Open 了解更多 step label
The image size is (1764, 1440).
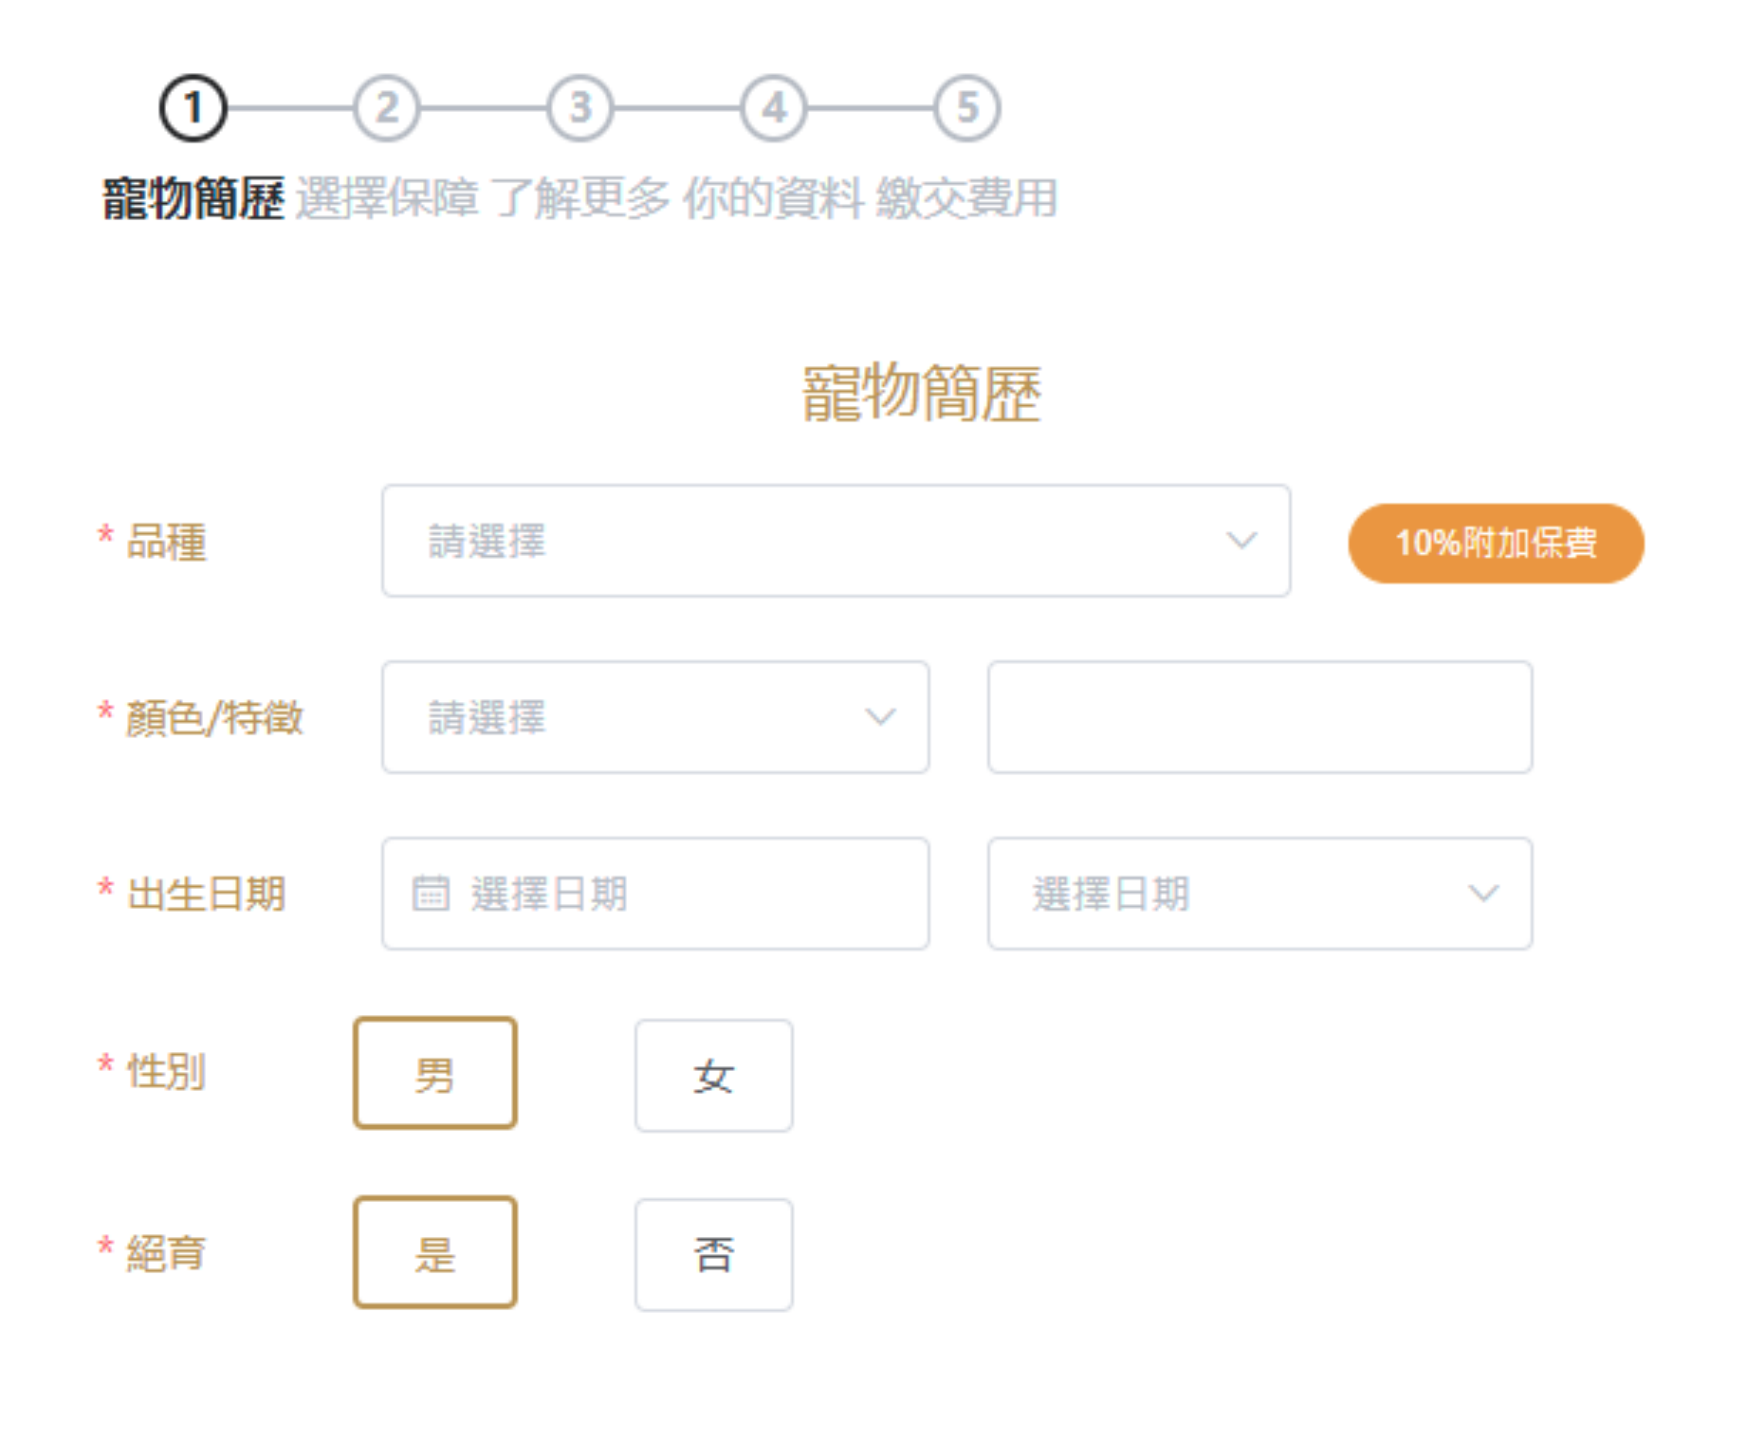coord(580,198)
